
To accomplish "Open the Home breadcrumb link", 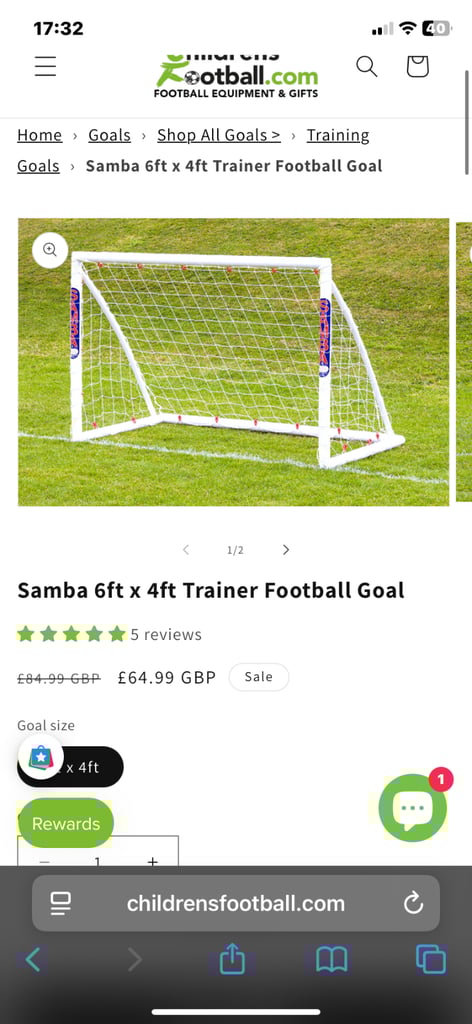I will coord(39,135).
